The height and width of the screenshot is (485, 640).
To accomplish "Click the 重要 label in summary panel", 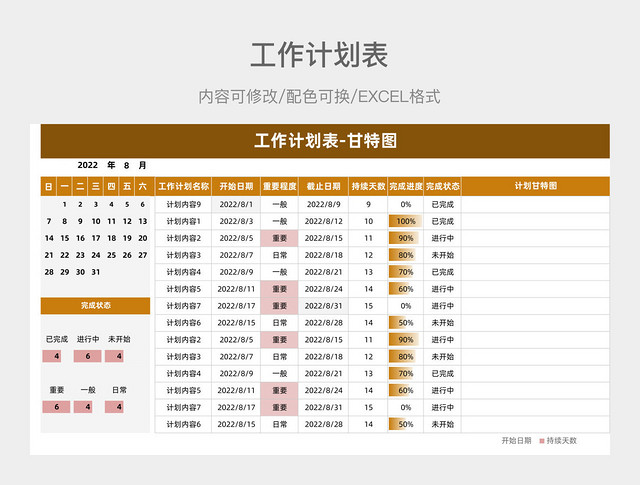I will pyautogui.click(x=57, y=390).
